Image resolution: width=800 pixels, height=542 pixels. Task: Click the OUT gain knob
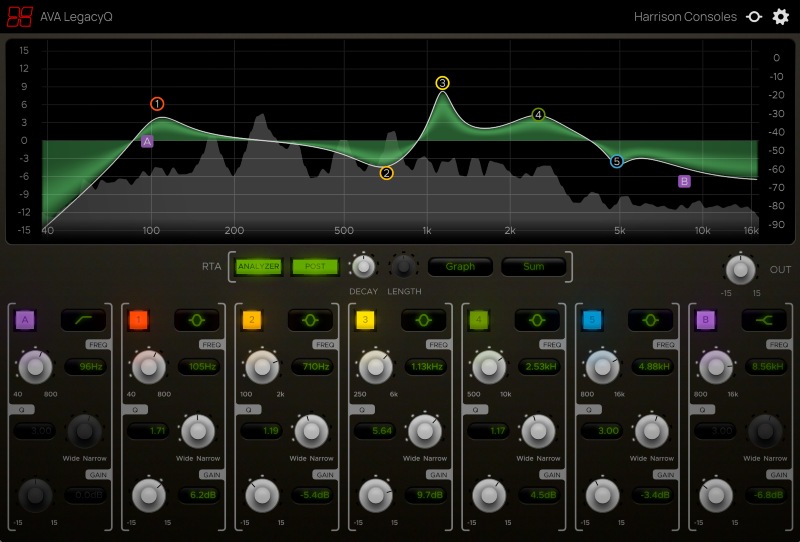click(x=739, y=269)
